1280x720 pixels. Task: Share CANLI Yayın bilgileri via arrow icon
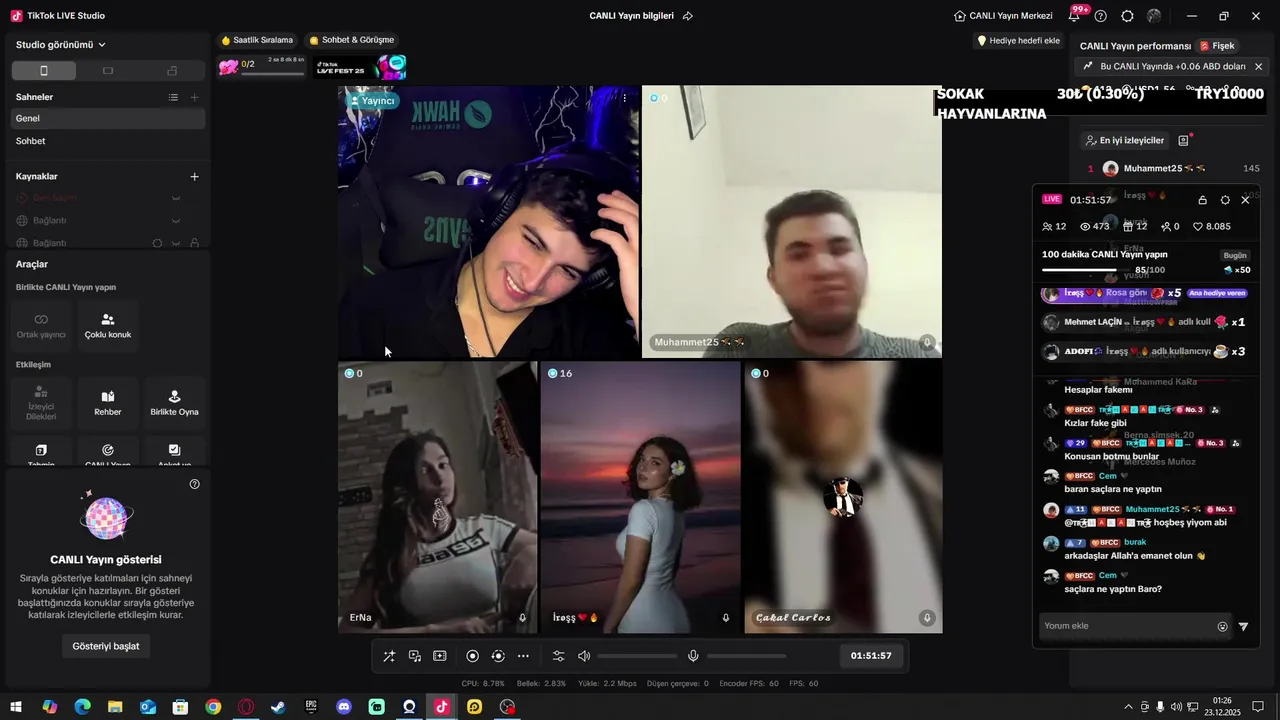click(x=688, y=16)
